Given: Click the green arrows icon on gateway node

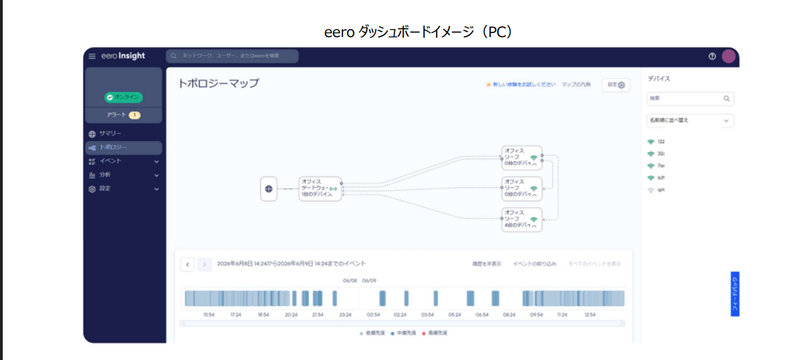Looking at the screenshot, I should [333, 189].
